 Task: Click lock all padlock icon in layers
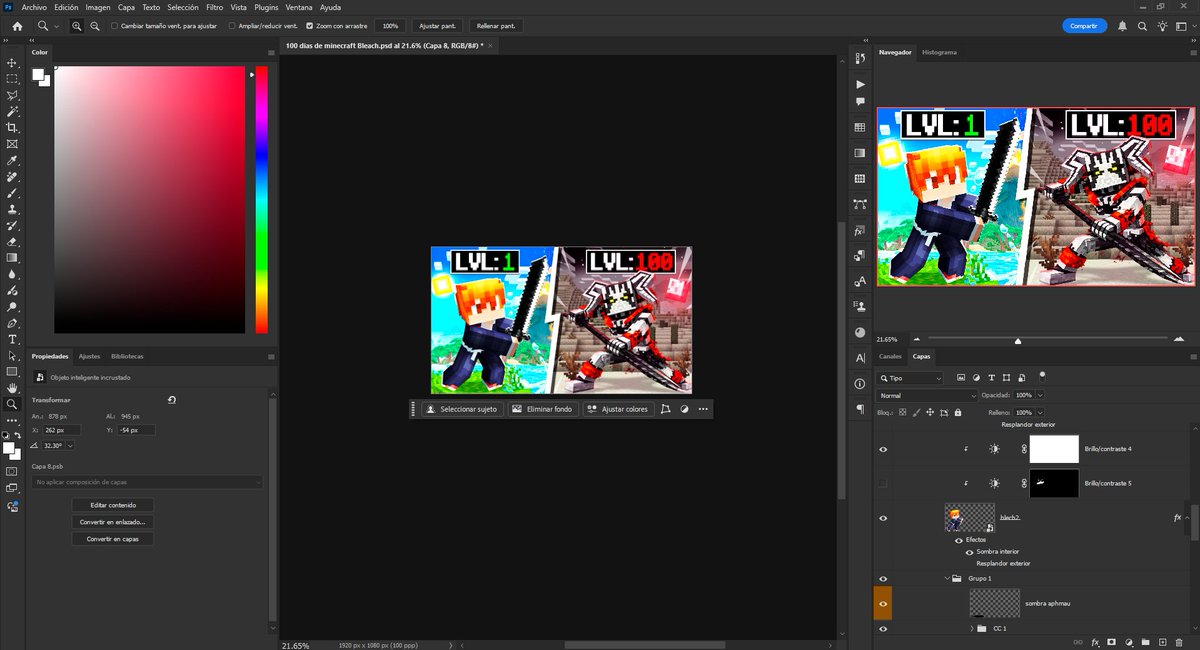point(959,412)
